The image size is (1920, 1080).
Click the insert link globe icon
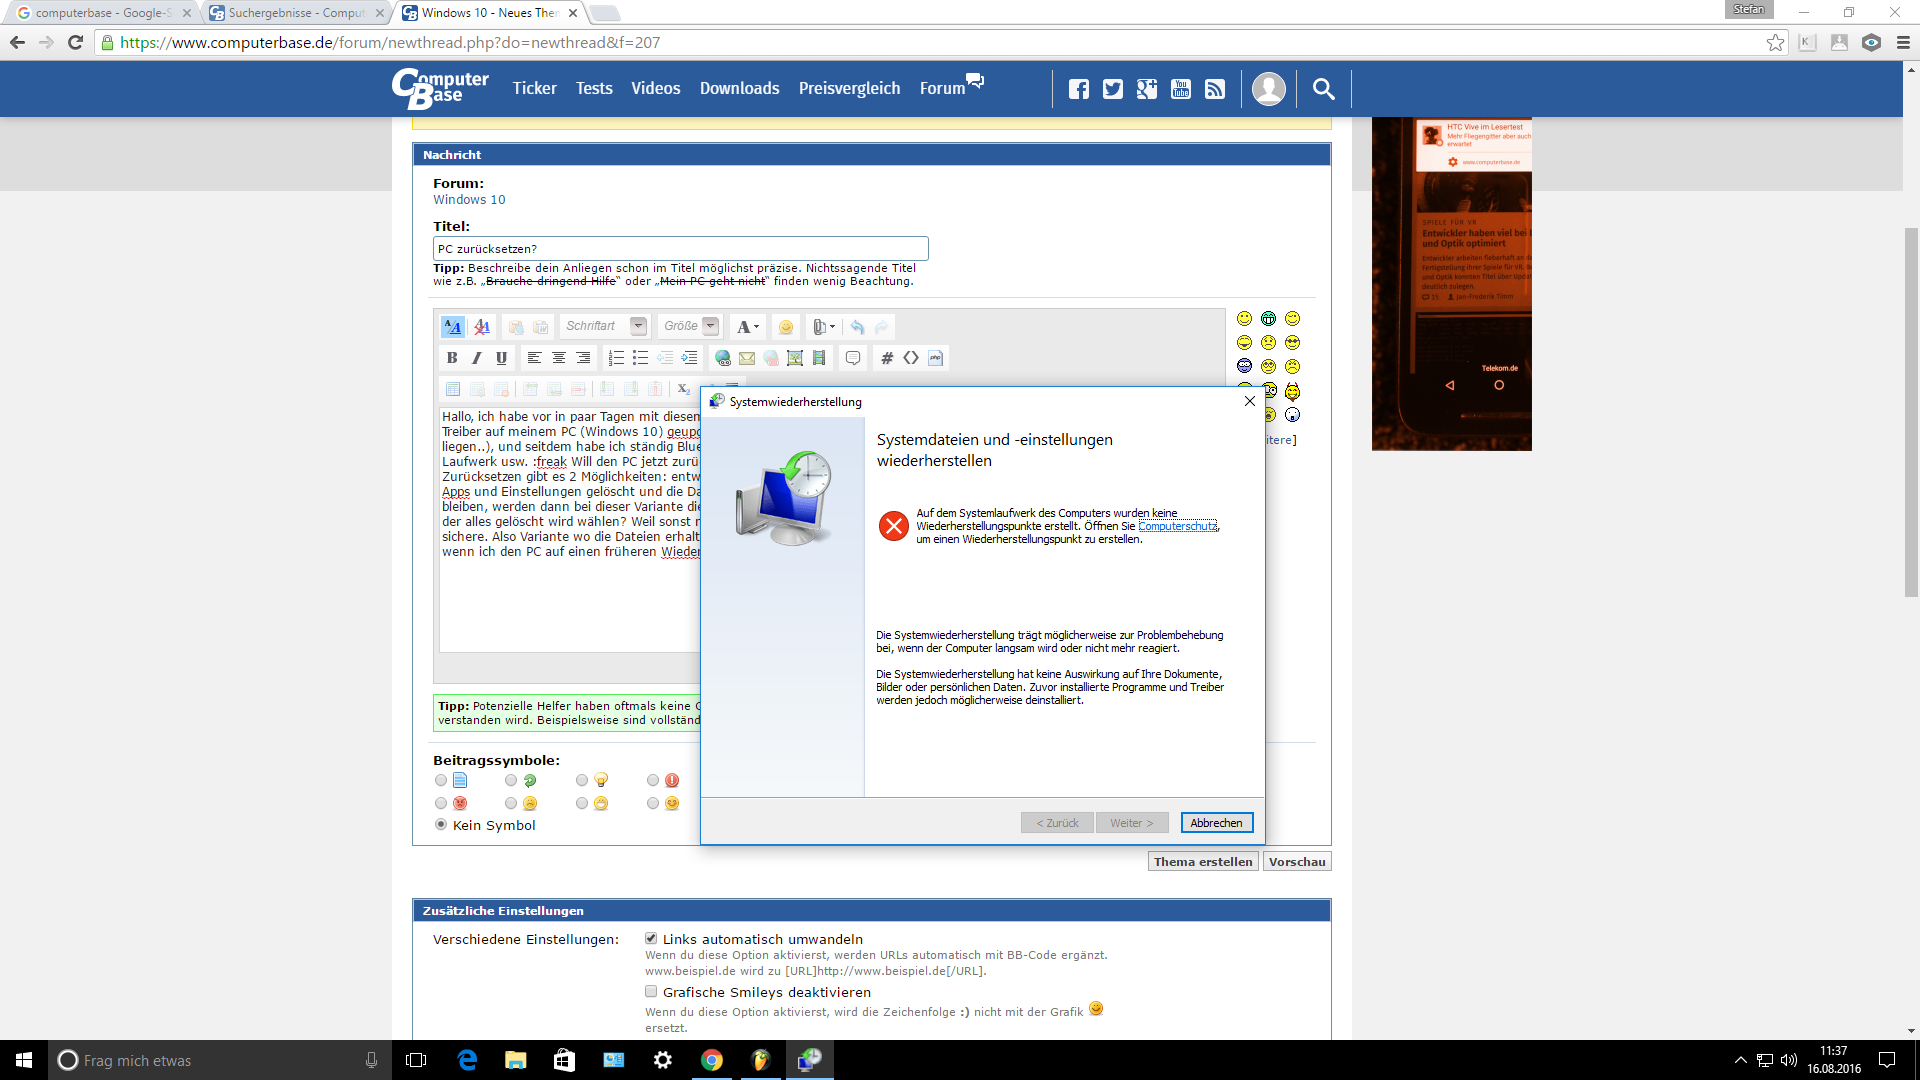click(722, 358)
